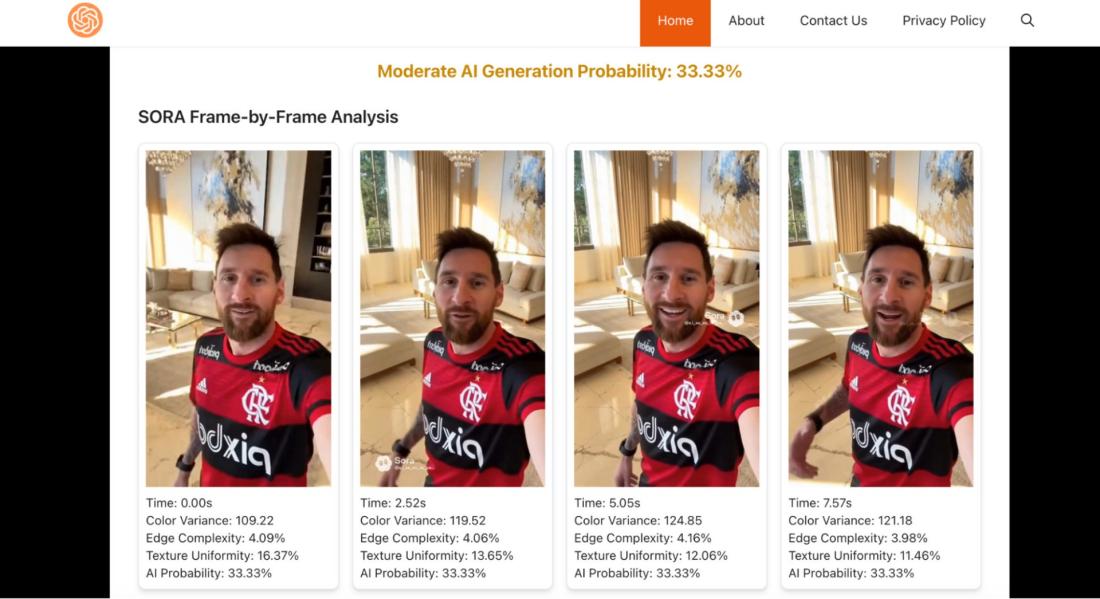Image resolution: width=1100 pixels, height=599 pixels.
Task: Select the frame thumbnail at 2.52s
Action: 452,318
